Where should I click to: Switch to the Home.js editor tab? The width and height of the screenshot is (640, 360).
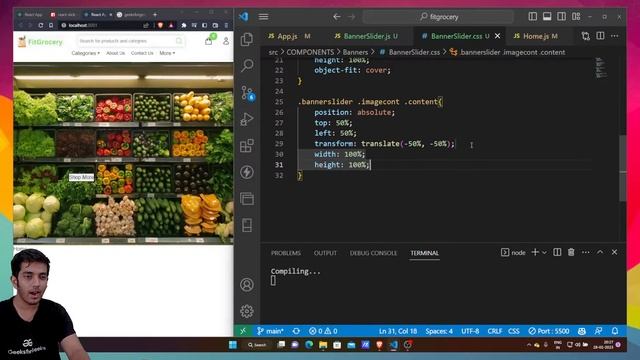(x=536, y=36)
